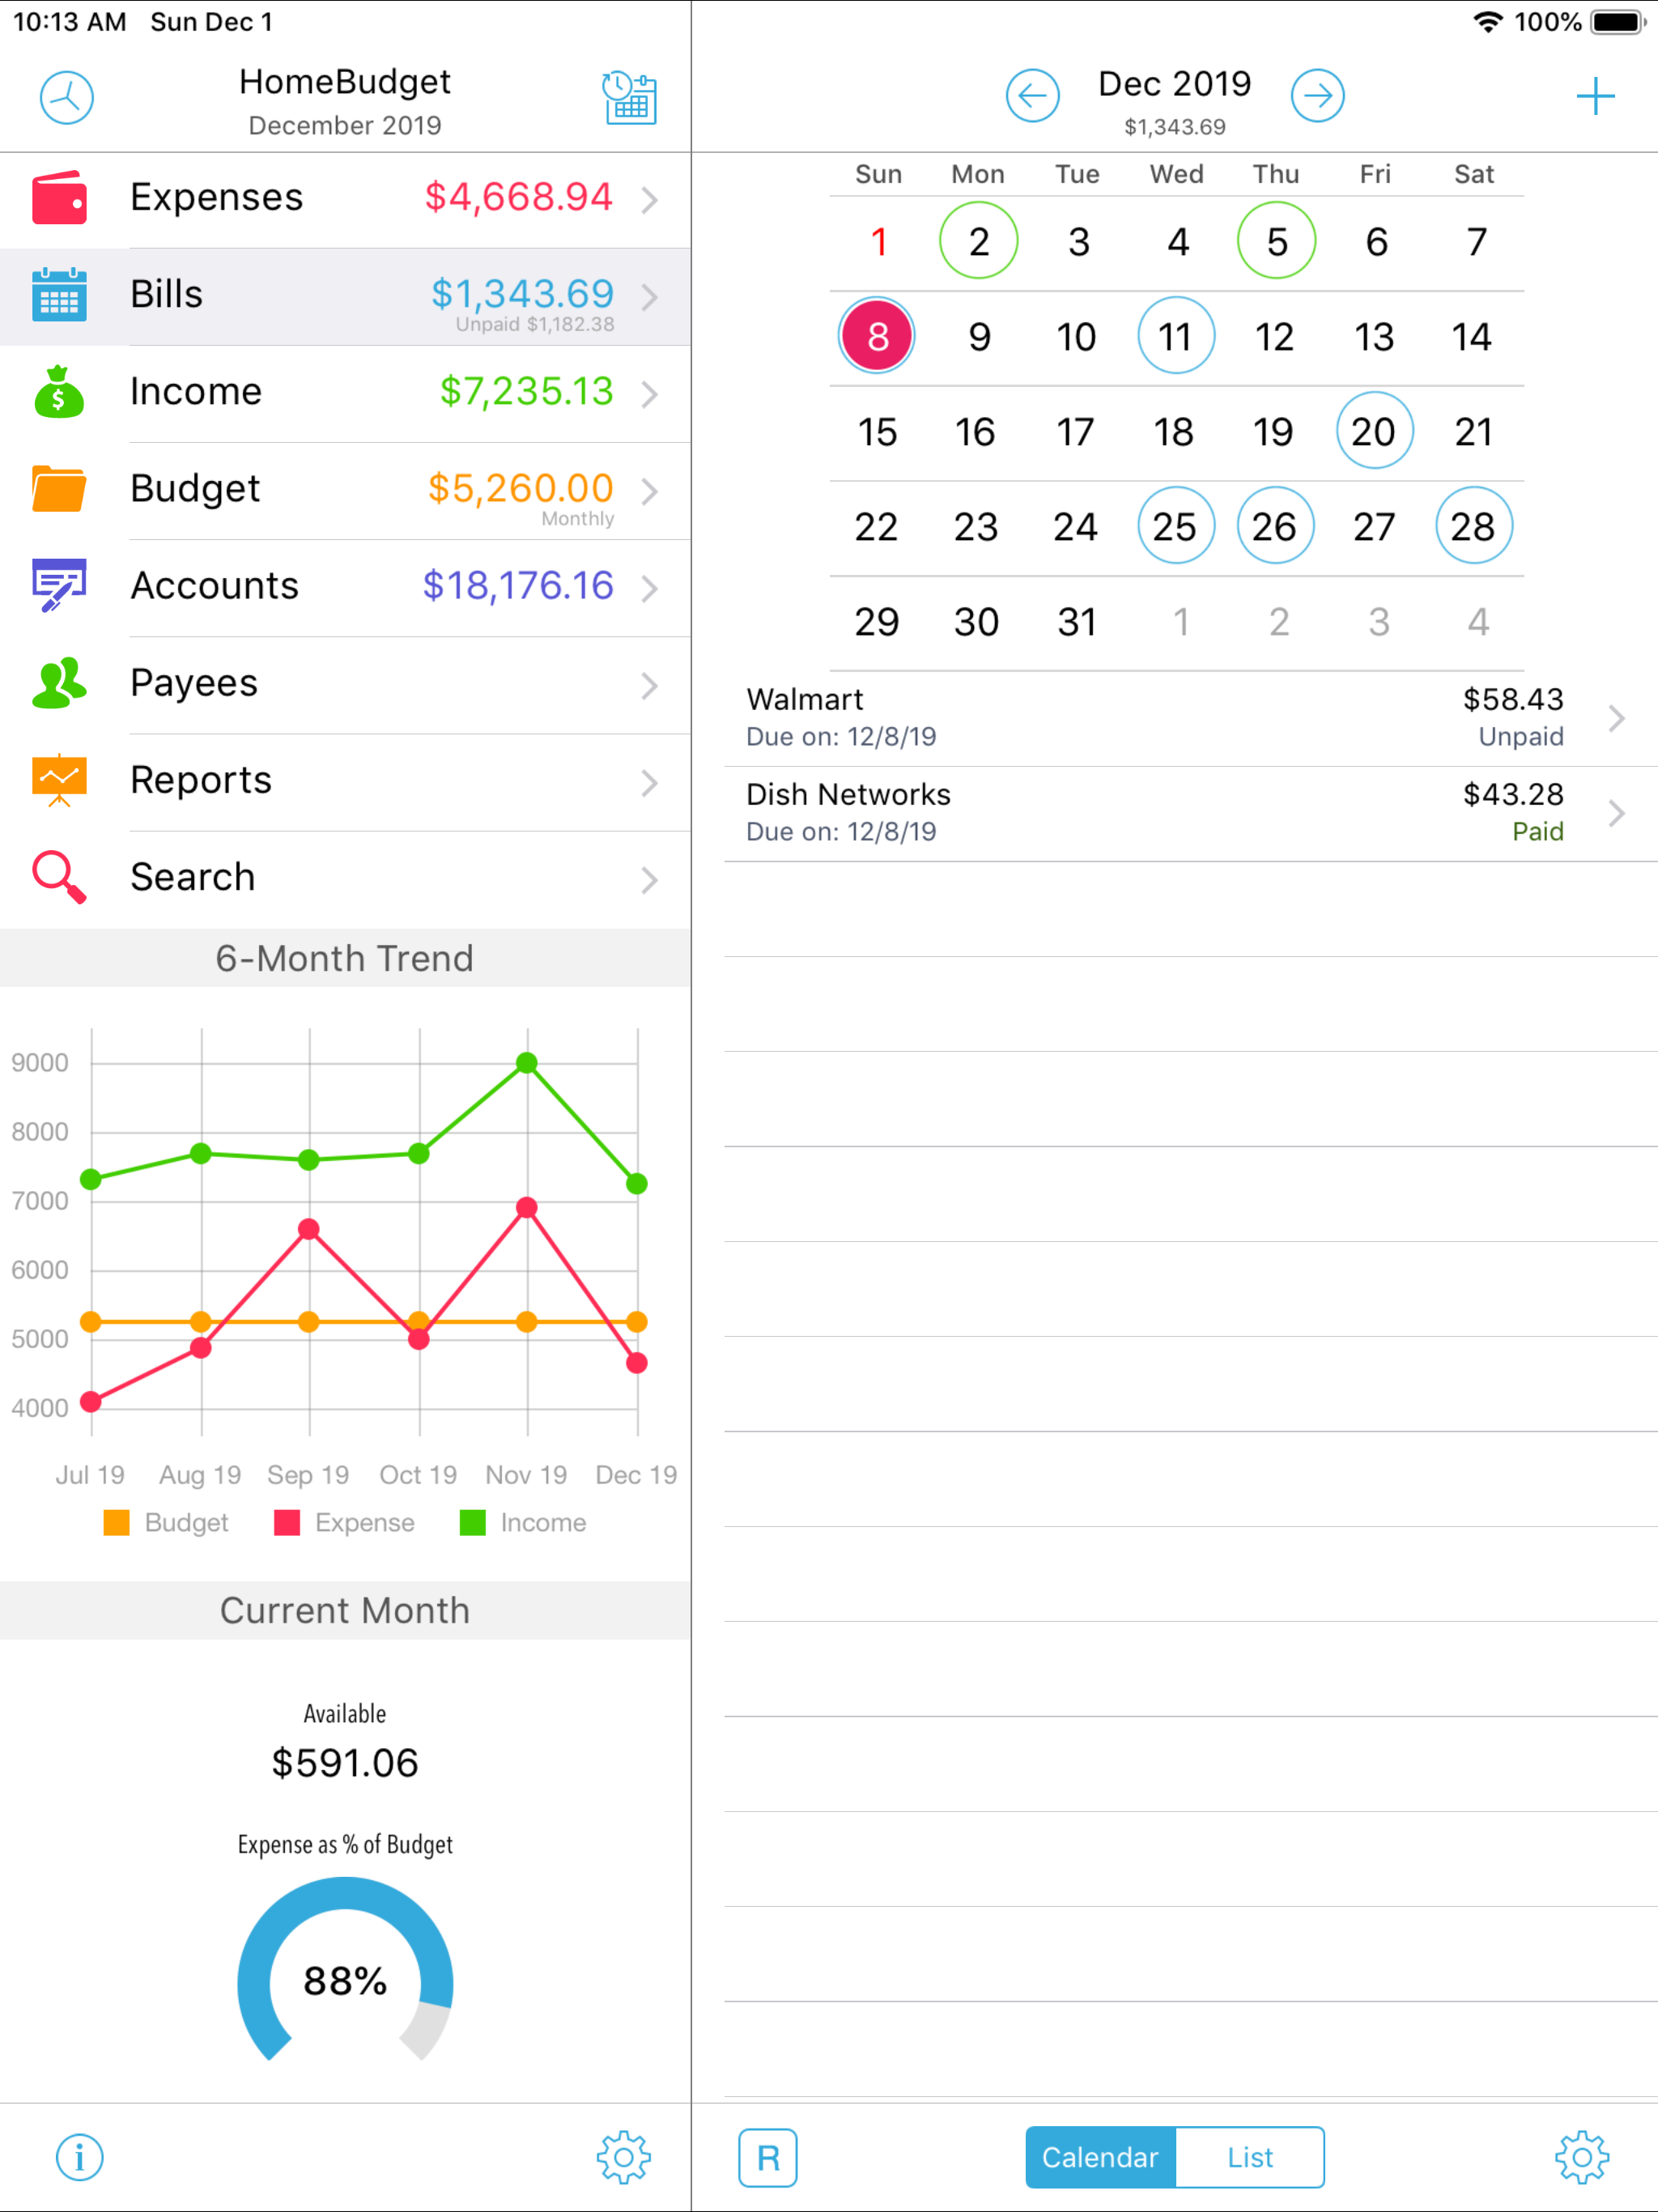Switch to List view segment
Viewport: 1658px width, 2212px height.
click(x=1250, y=2158)
